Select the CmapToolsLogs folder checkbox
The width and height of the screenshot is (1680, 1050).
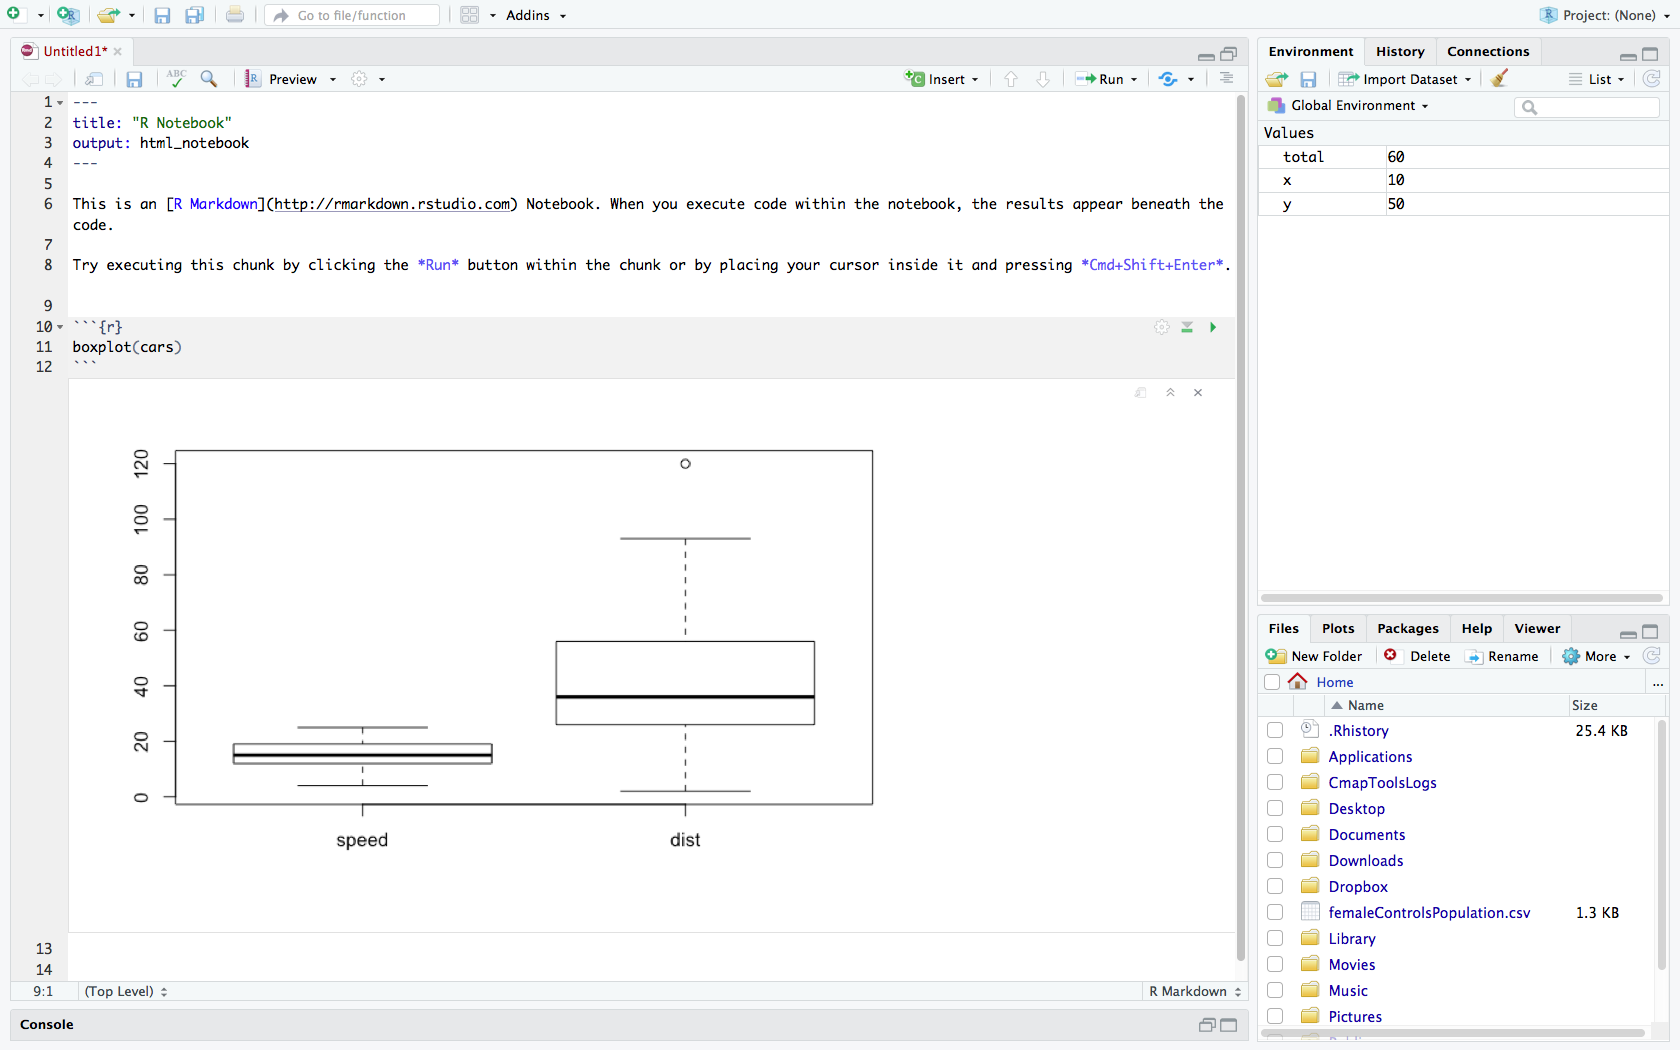(x=1275, y=783)
